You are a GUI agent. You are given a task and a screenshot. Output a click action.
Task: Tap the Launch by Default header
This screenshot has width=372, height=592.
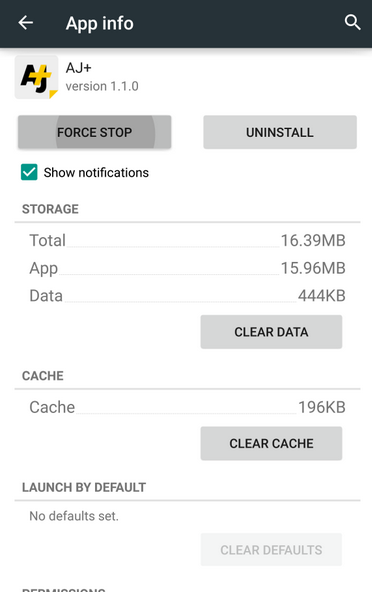(x=84, y=487)
